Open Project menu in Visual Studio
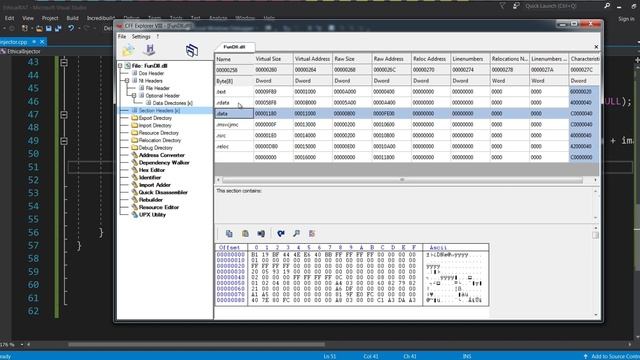Viewport: 640px width, 360px height. tap(50, 18)
